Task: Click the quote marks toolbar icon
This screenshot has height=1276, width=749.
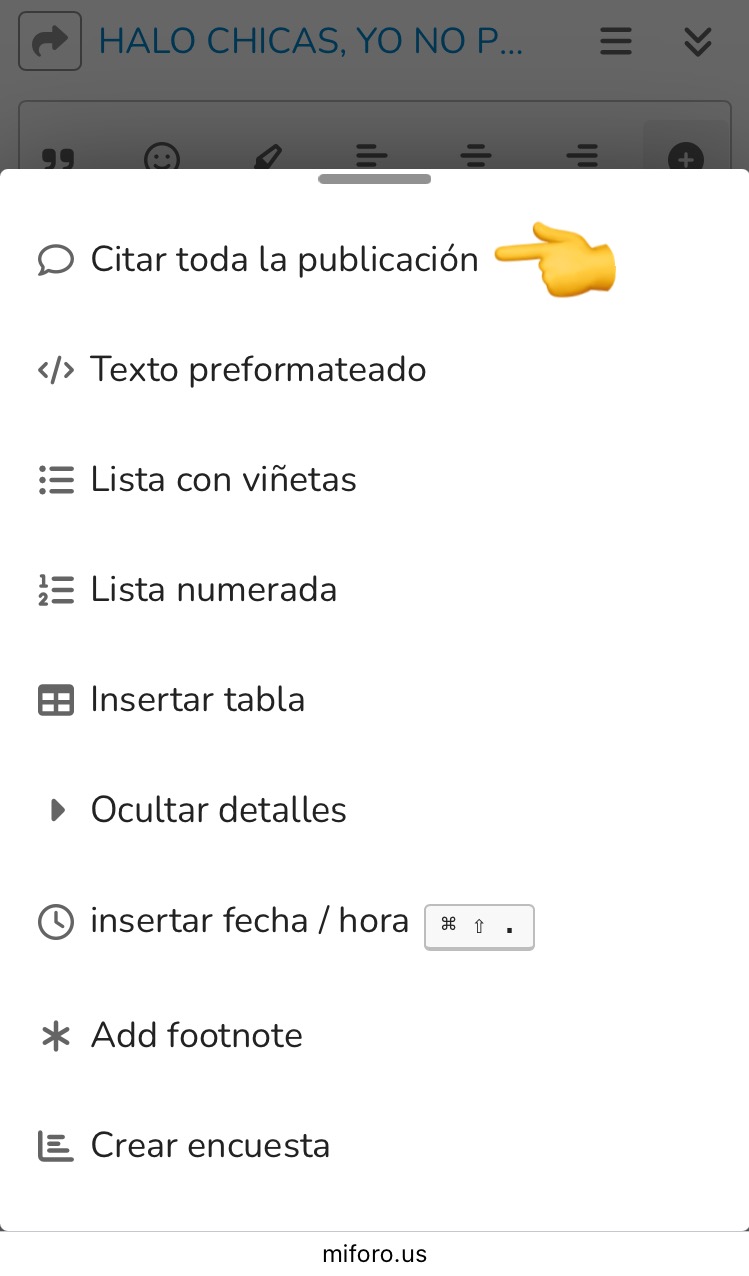Action: click(x=59, y=157)
